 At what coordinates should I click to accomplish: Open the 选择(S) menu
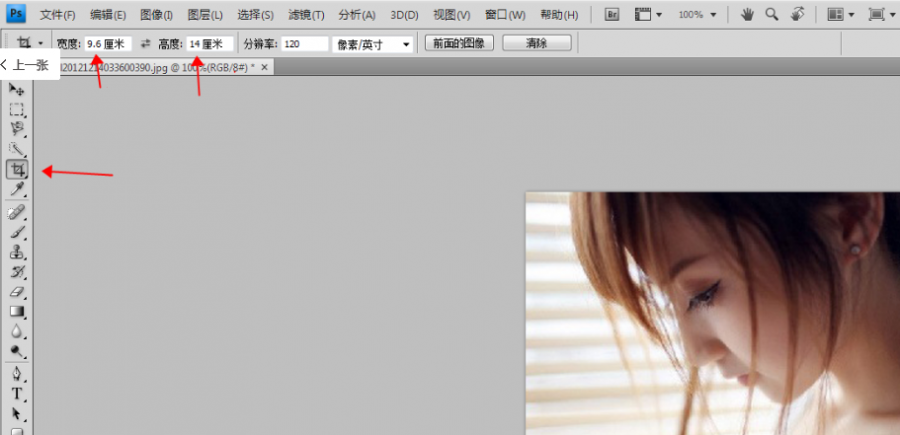pyautogui.click(x=255, y=15)
